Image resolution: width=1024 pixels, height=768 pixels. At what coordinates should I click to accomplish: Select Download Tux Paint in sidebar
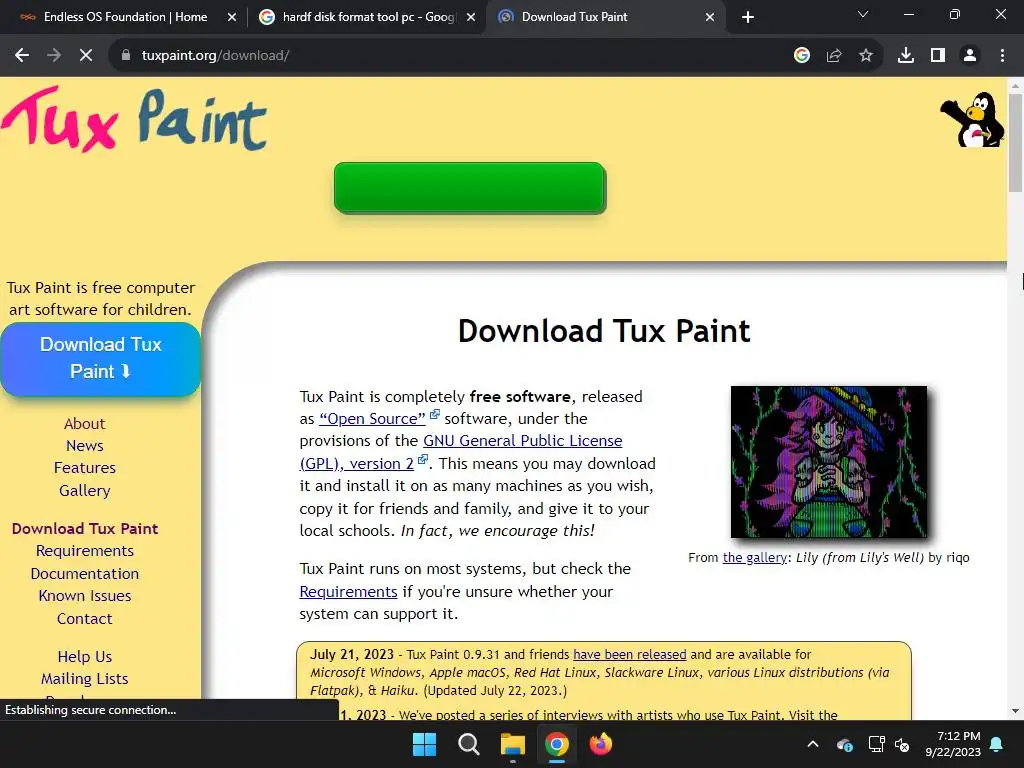tap(85, 529)
